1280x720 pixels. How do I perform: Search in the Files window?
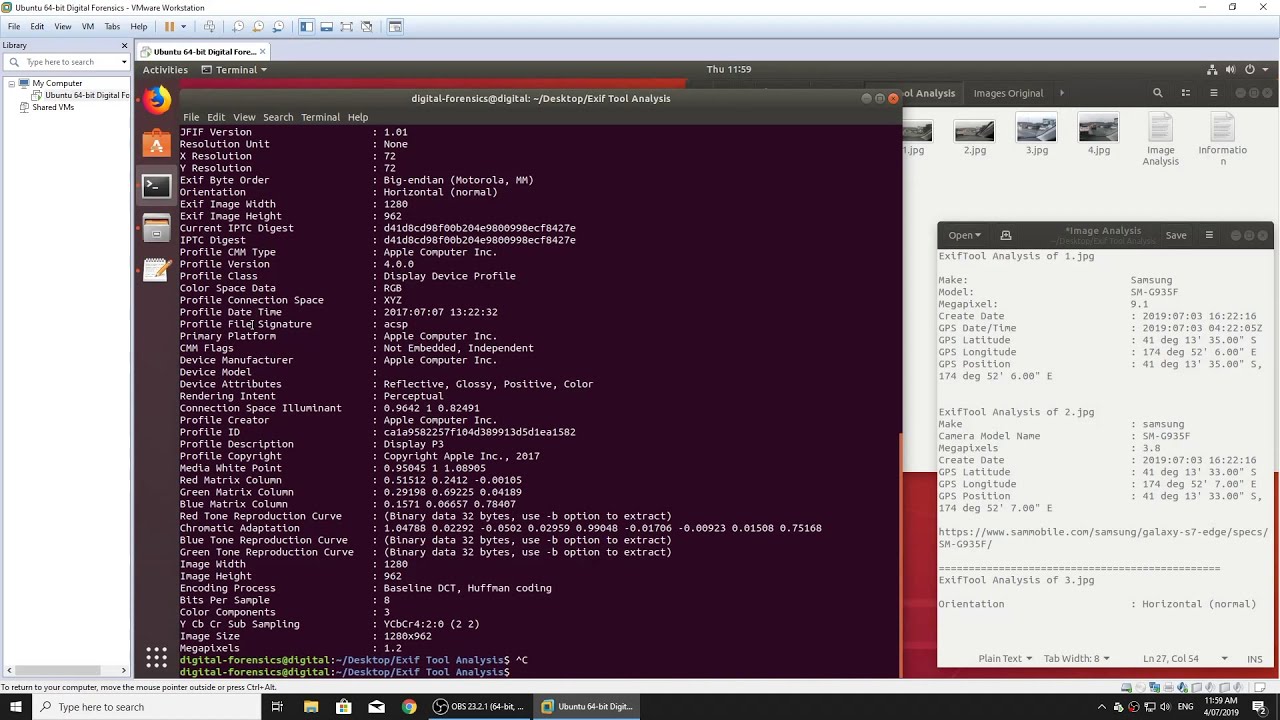[1158, 93]
